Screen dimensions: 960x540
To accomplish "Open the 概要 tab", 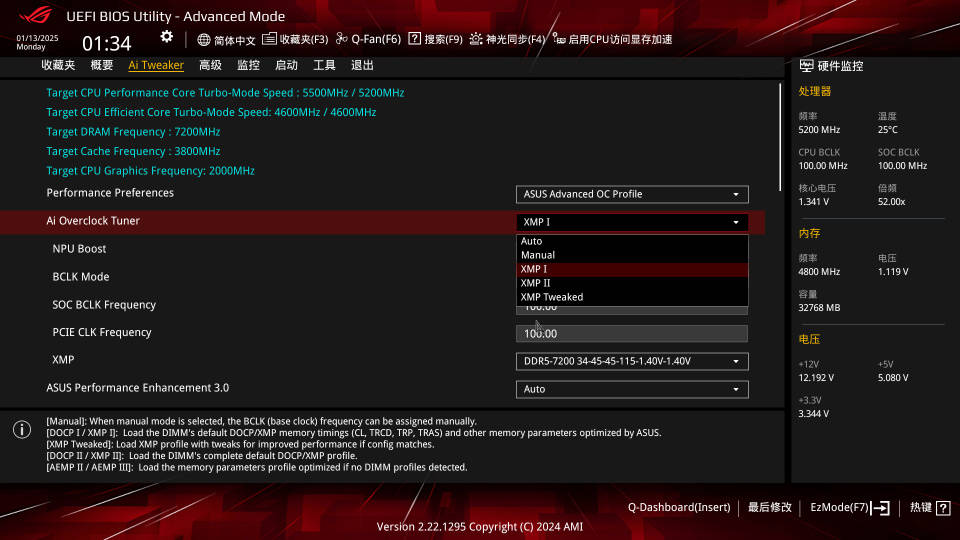I will tap(102, 65).
